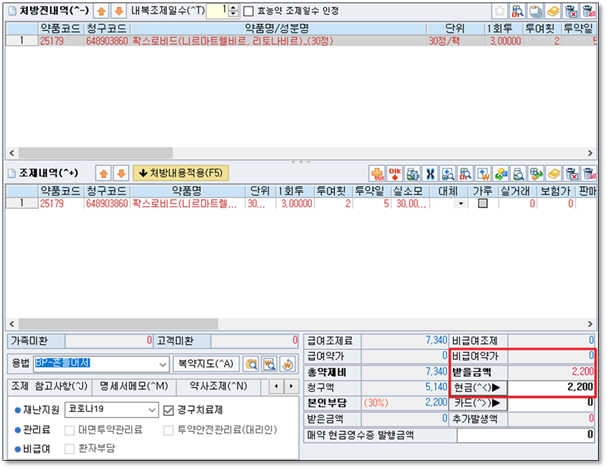The height and width of the screenshot is (469, 607).
Task: Uncheck the 경구치료제 checkbox
Action: pyautogui.click(x=168, y=409)
